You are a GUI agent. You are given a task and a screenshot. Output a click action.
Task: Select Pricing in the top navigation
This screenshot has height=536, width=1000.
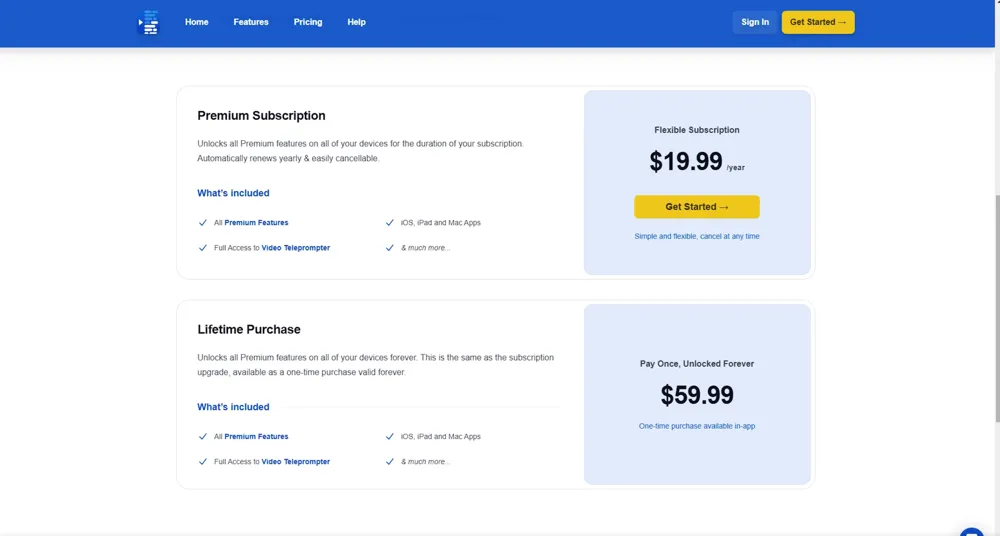tap(308, 22)
